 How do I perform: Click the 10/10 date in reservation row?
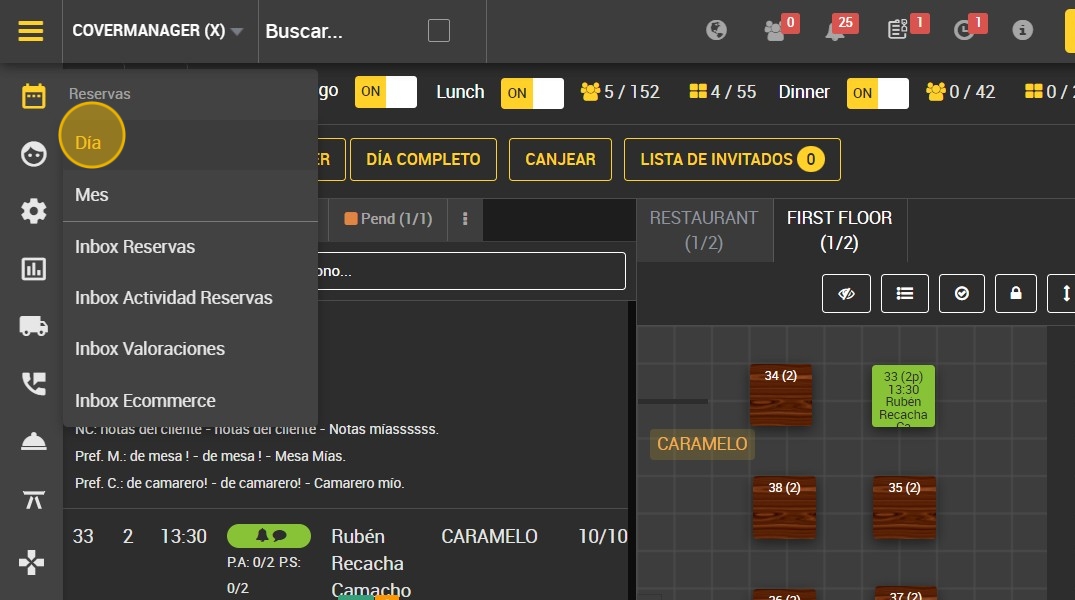[x=603, y=536]
